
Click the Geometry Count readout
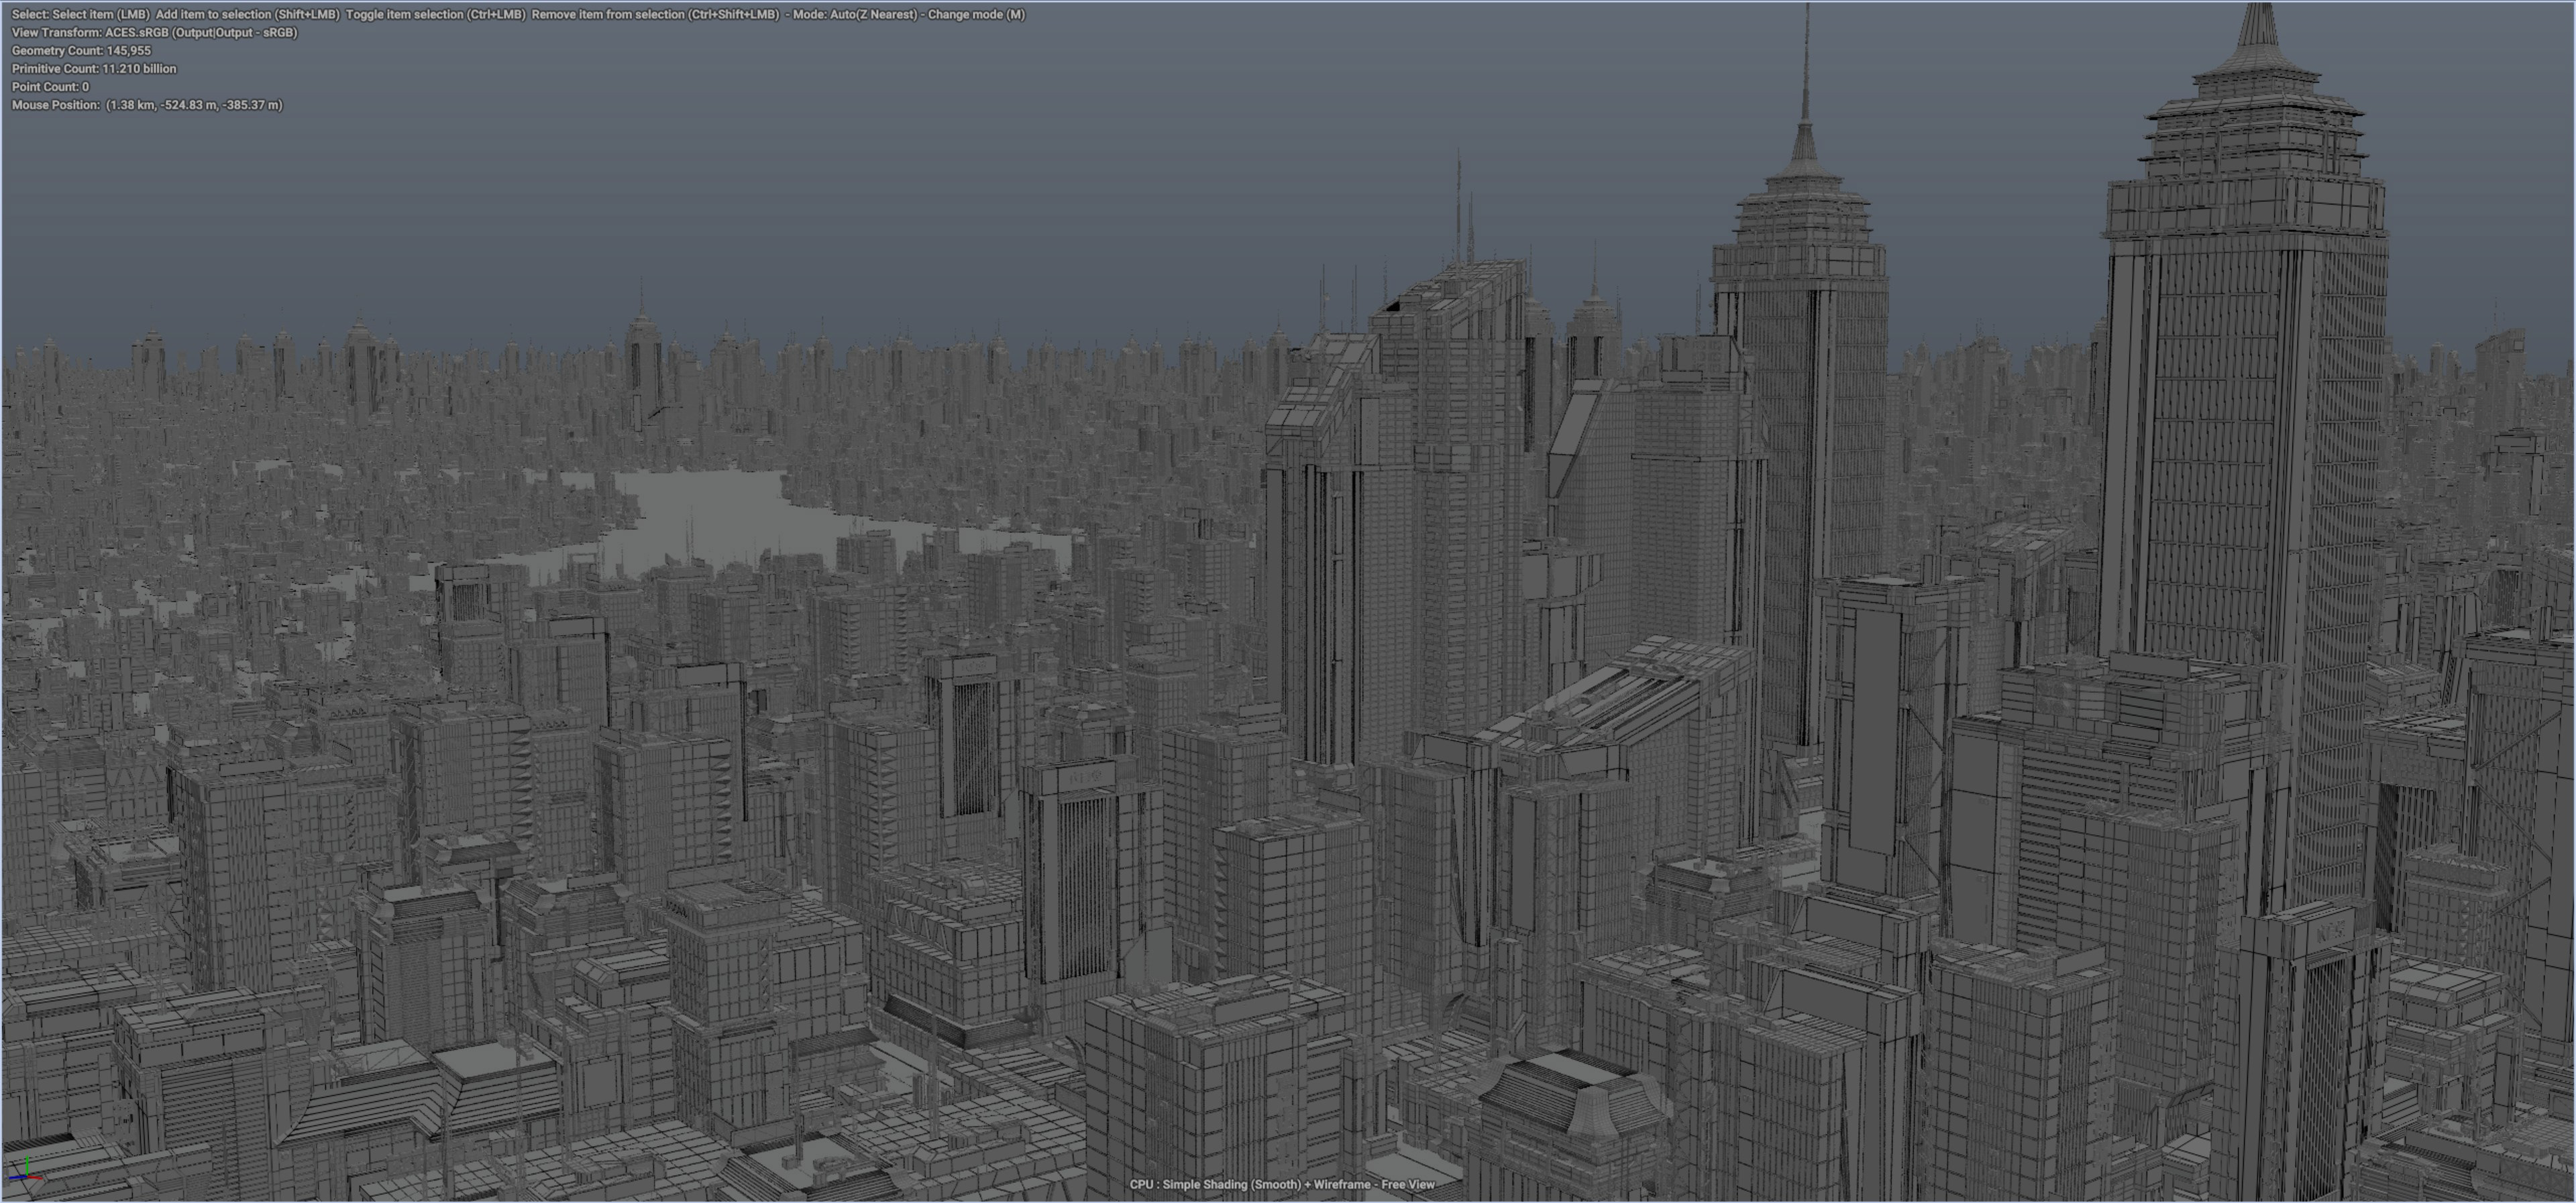81,50
